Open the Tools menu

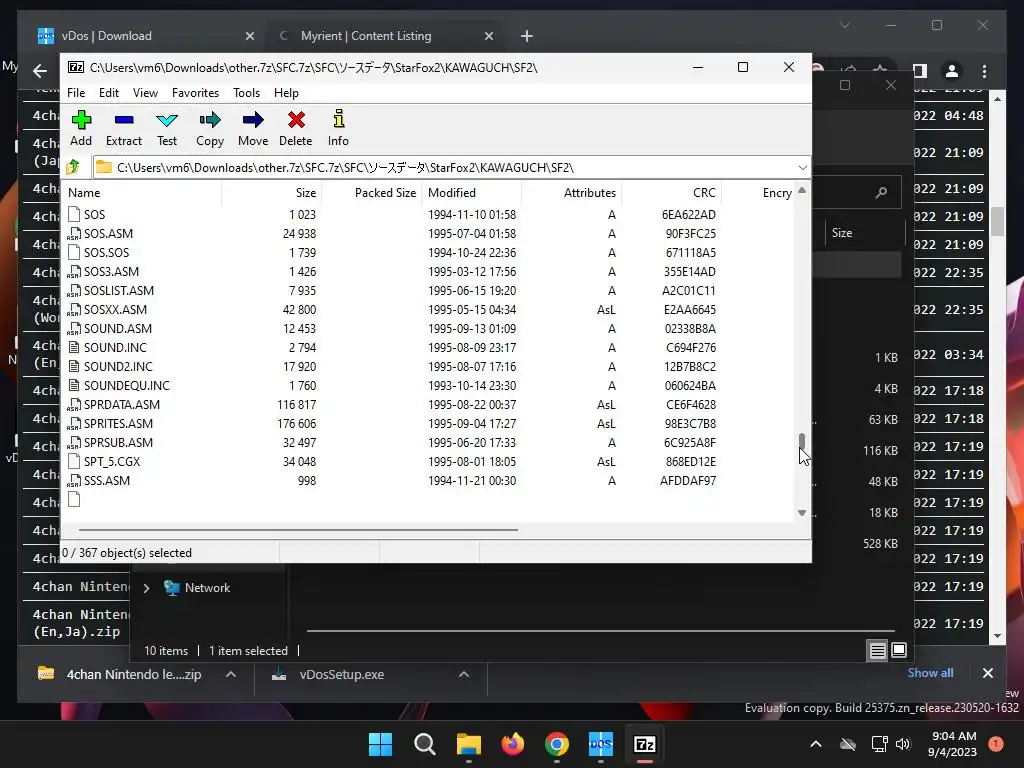pyautogui.click(x=246, y=93)
